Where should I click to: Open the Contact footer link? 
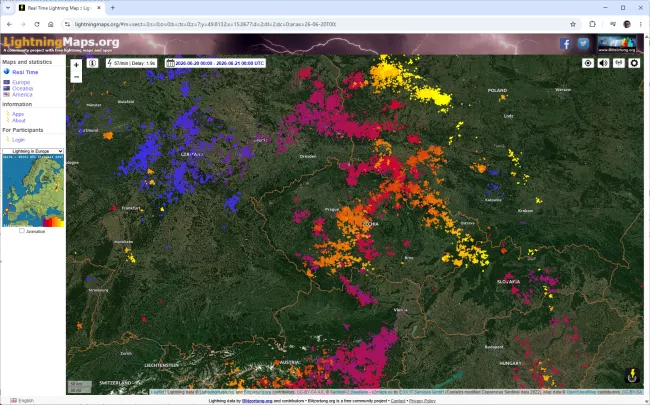pyautogui.click(x=398, y=401)
